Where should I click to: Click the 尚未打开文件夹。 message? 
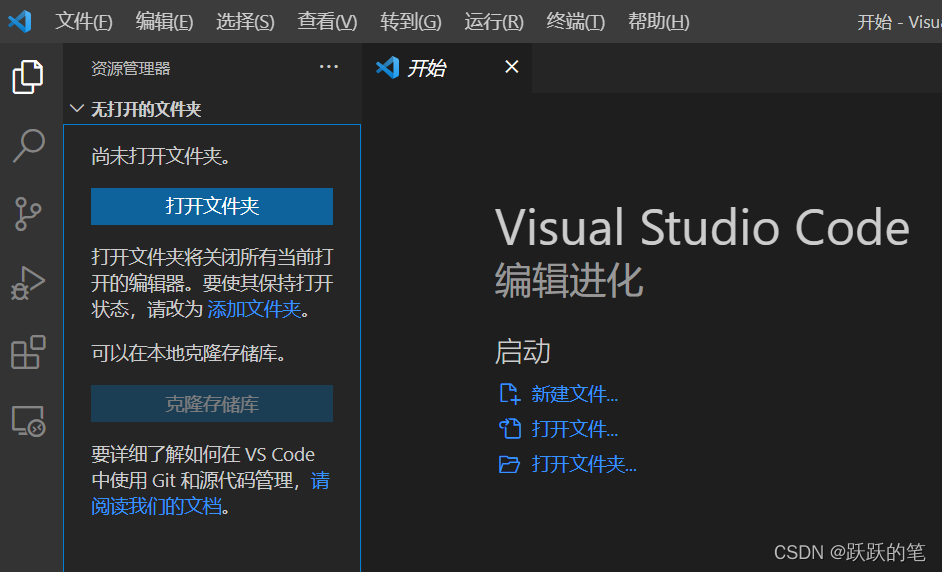pos(160,156)
